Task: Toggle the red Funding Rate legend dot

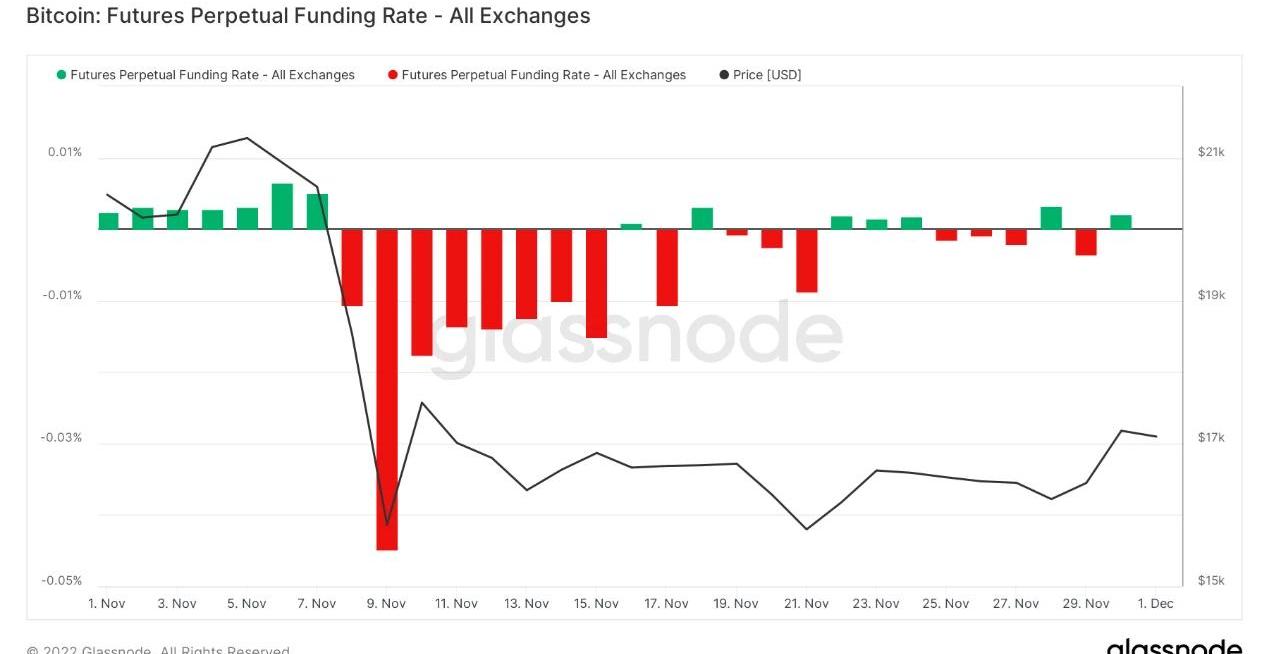Action: 393,75
